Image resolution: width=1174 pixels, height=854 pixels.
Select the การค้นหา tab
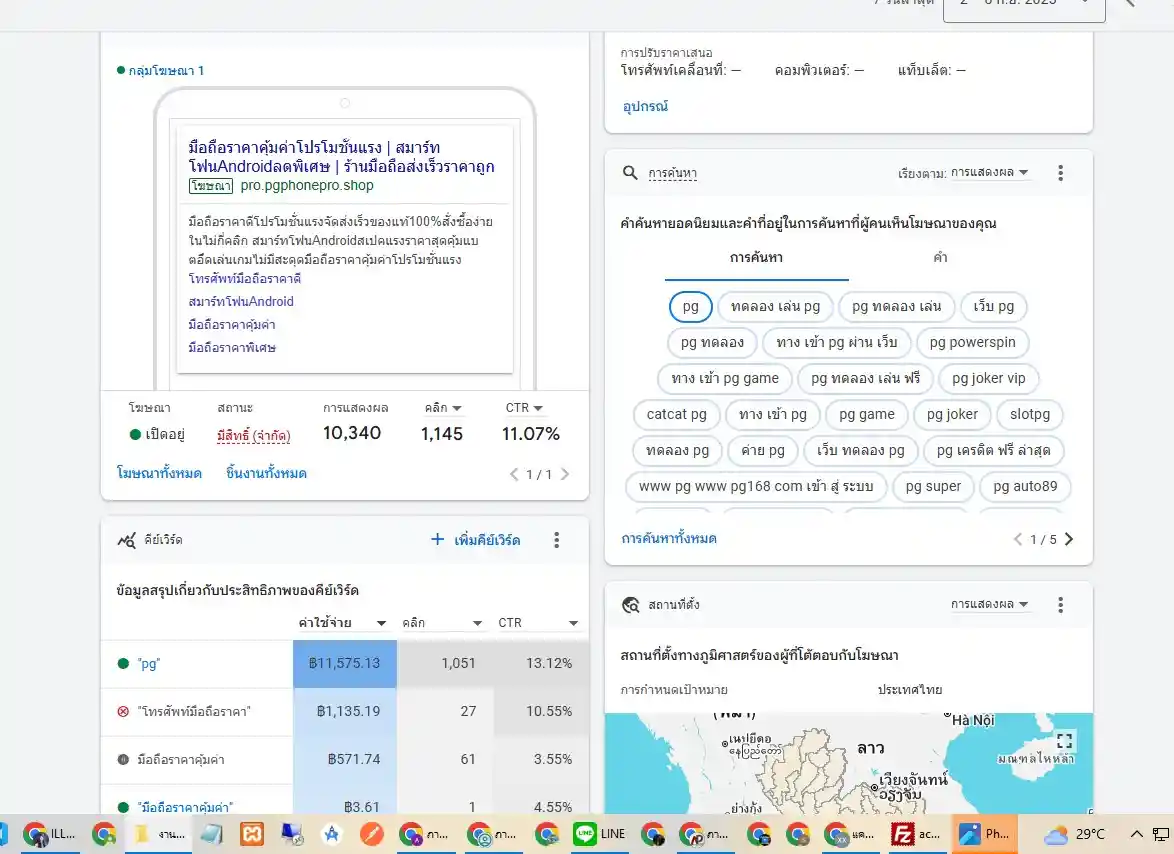point(757,257)
